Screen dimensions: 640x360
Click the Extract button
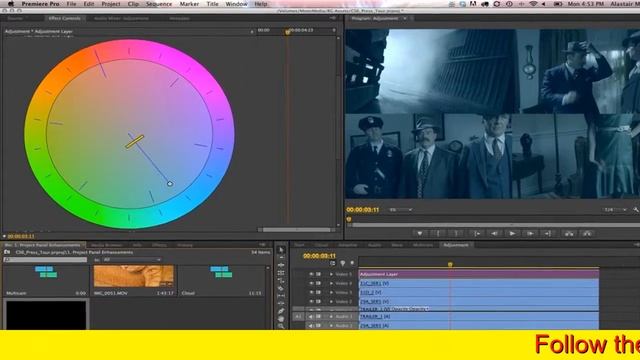[587, 233]
